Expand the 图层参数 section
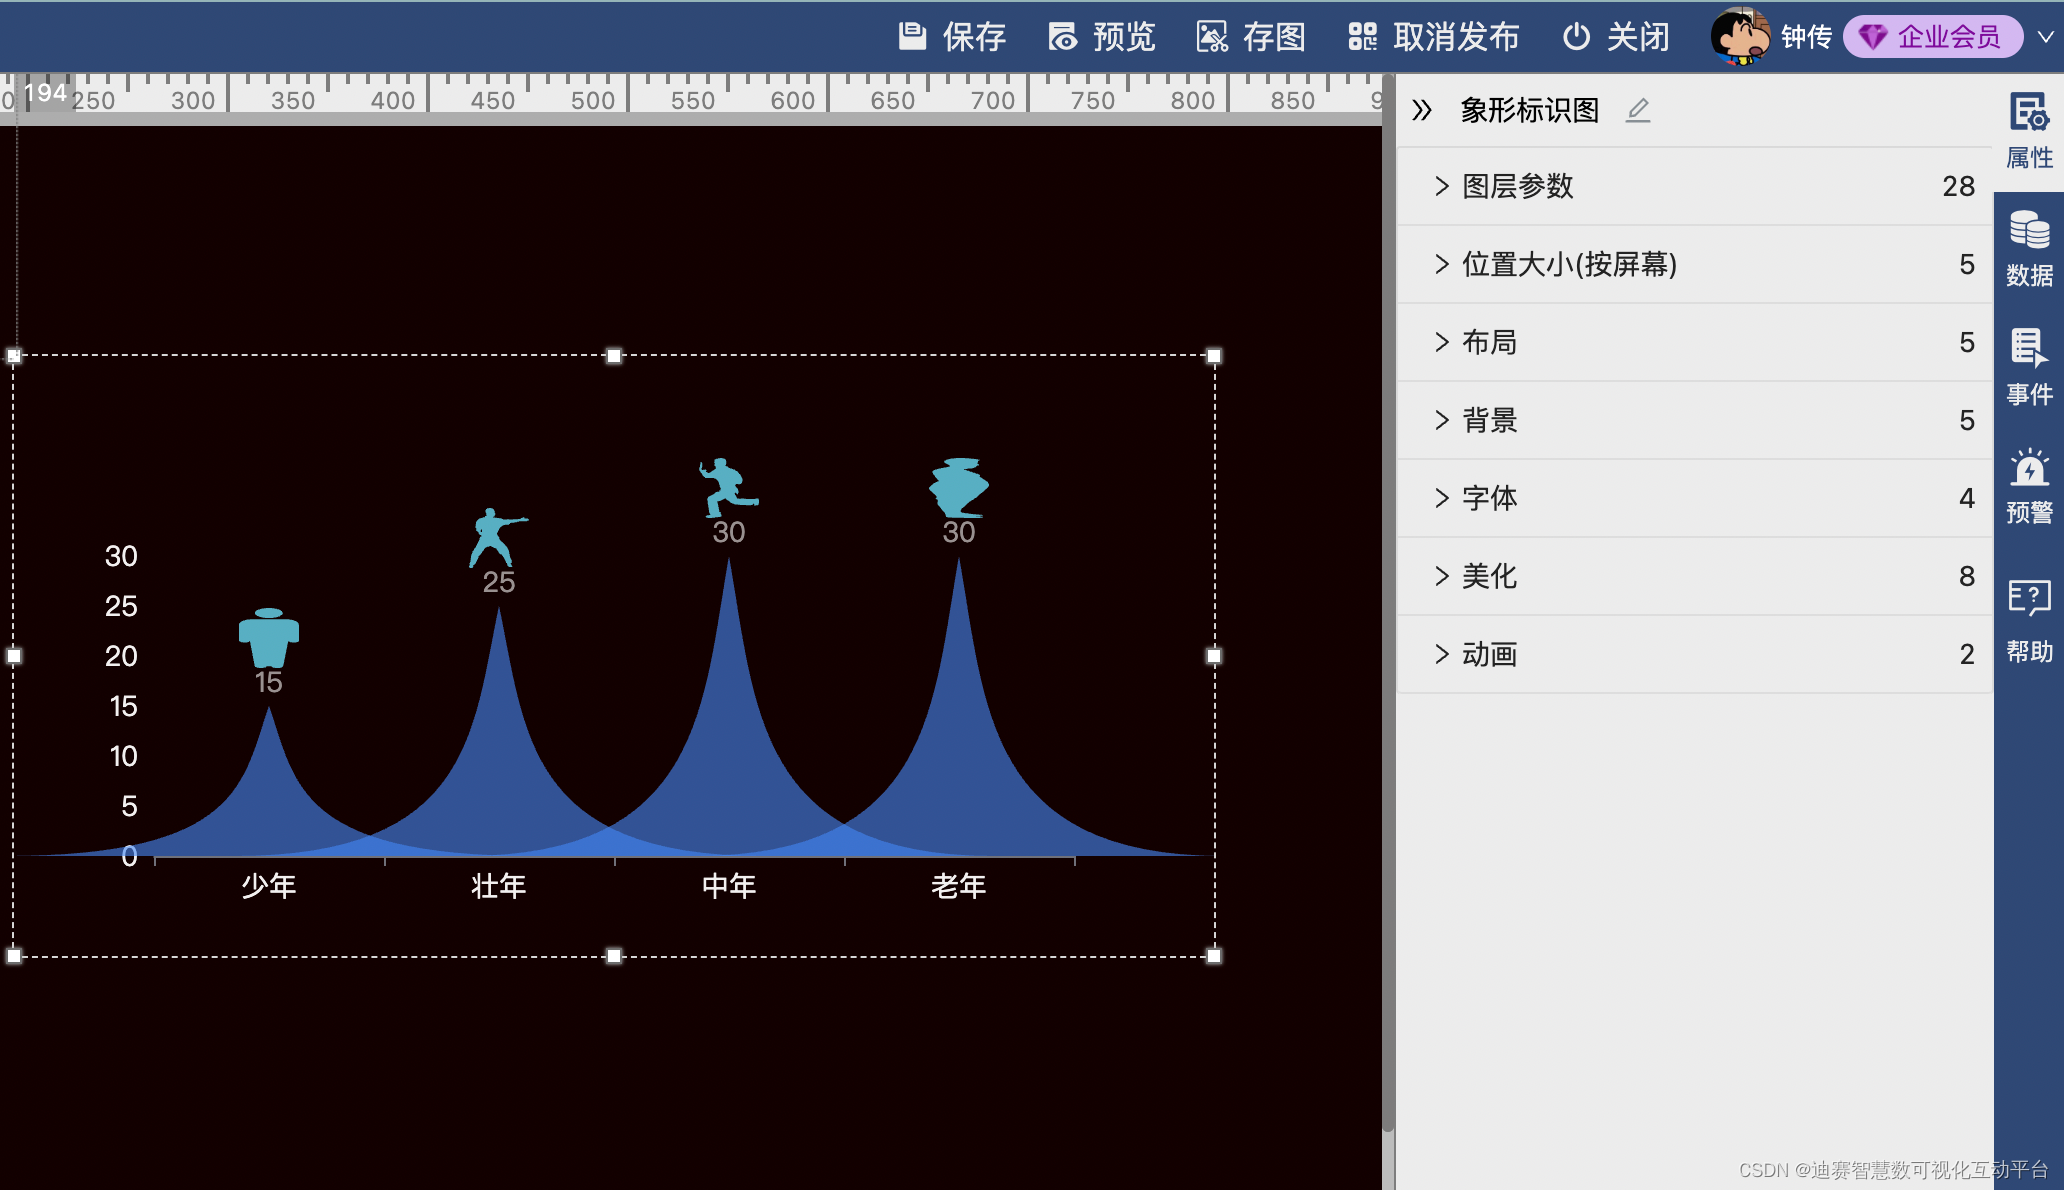The height and width of the screenshot is (1190, 2064). coord(1695,186)
